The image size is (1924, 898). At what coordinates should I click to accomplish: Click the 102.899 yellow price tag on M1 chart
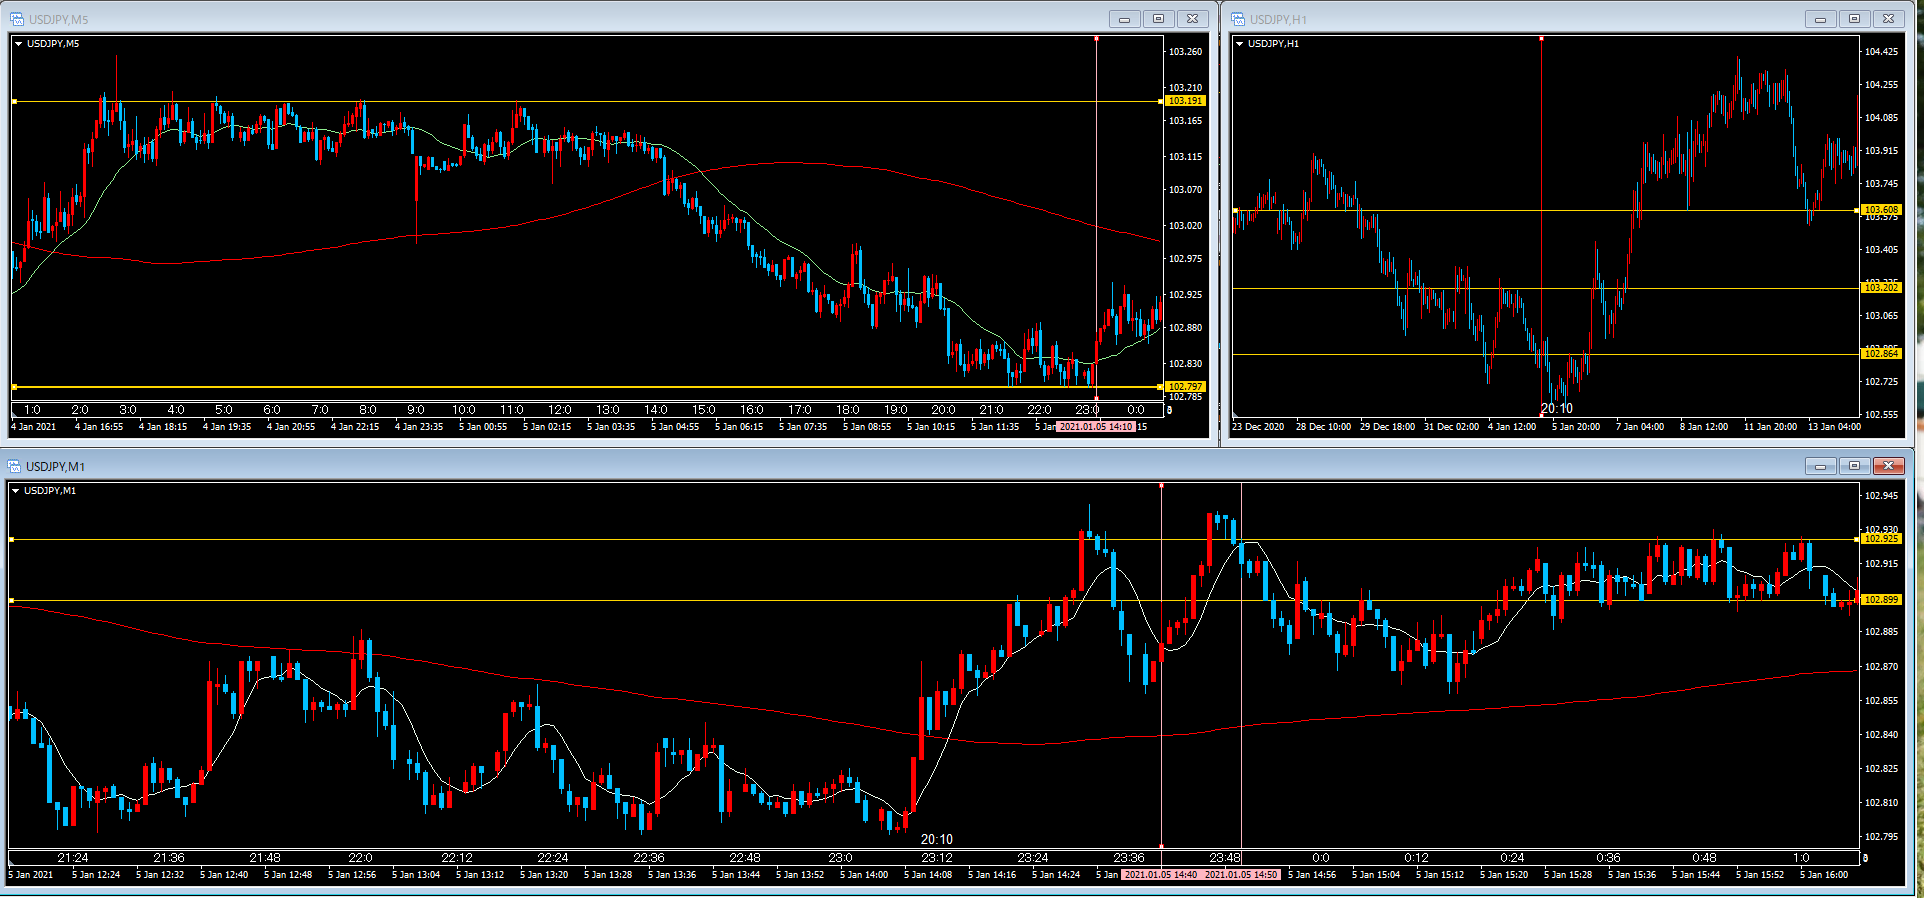click(x=1881, y=600)
